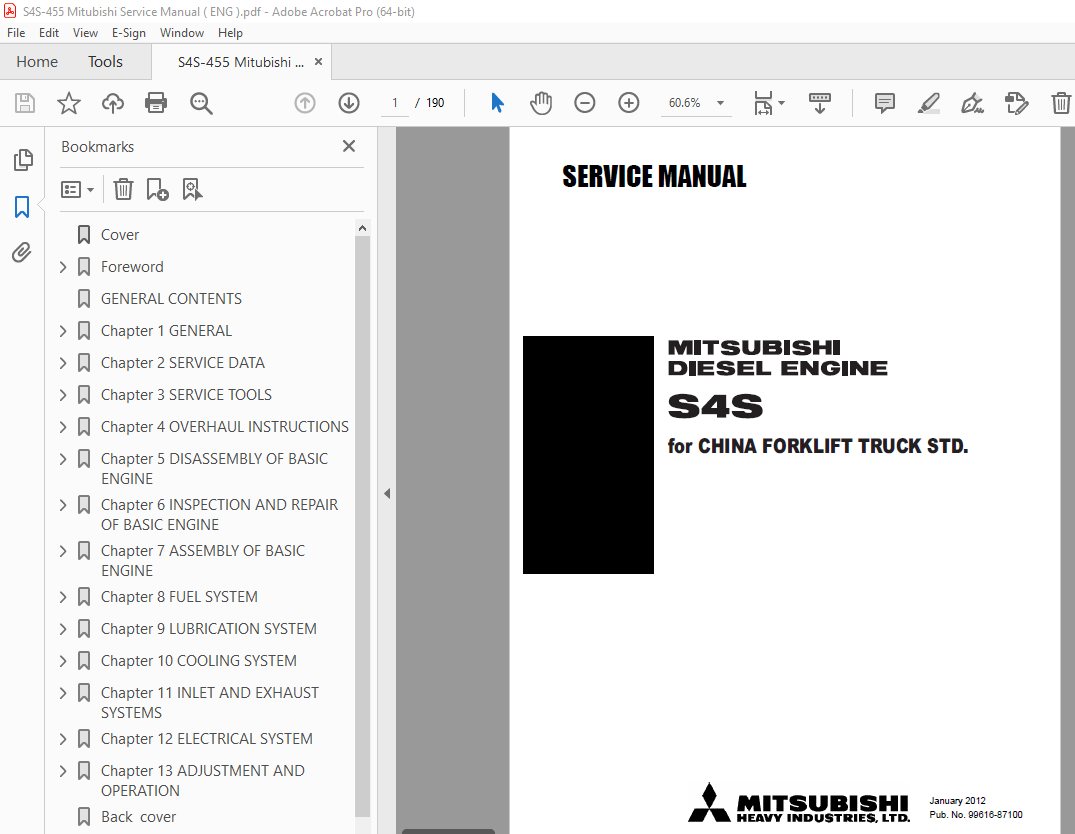Open Chapter 7 ASSEMBLY OF BASIC ENGINE
The image size is (1075, 834).
[203, 560]
